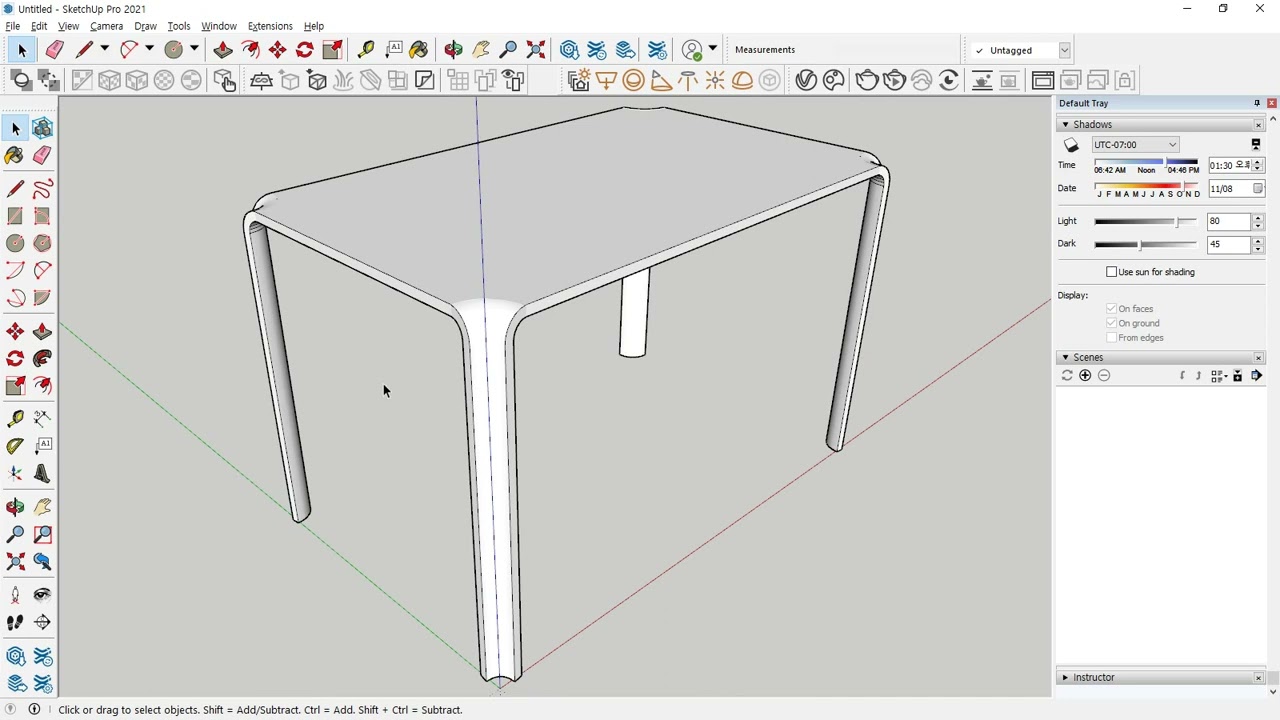Viewport: 1280px width, 720px height.
Task: Click the show/hide shadows button
Action: [x=1071, y=145]
